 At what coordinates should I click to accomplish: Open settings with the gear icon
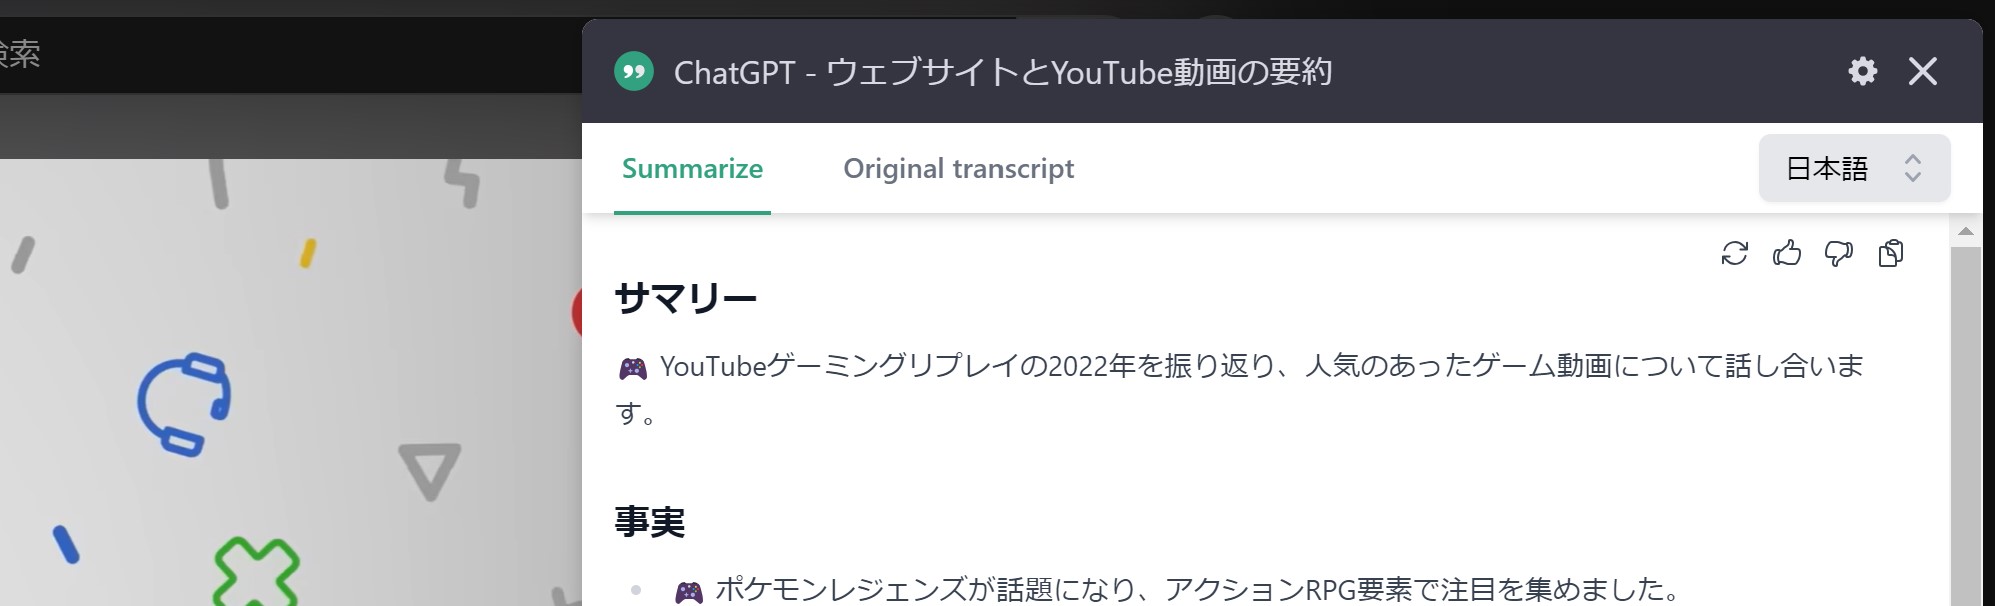1863,71
